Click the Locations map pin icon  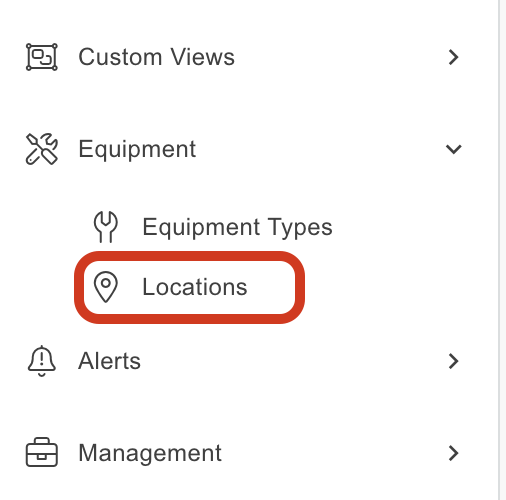[x=106, y=287]
